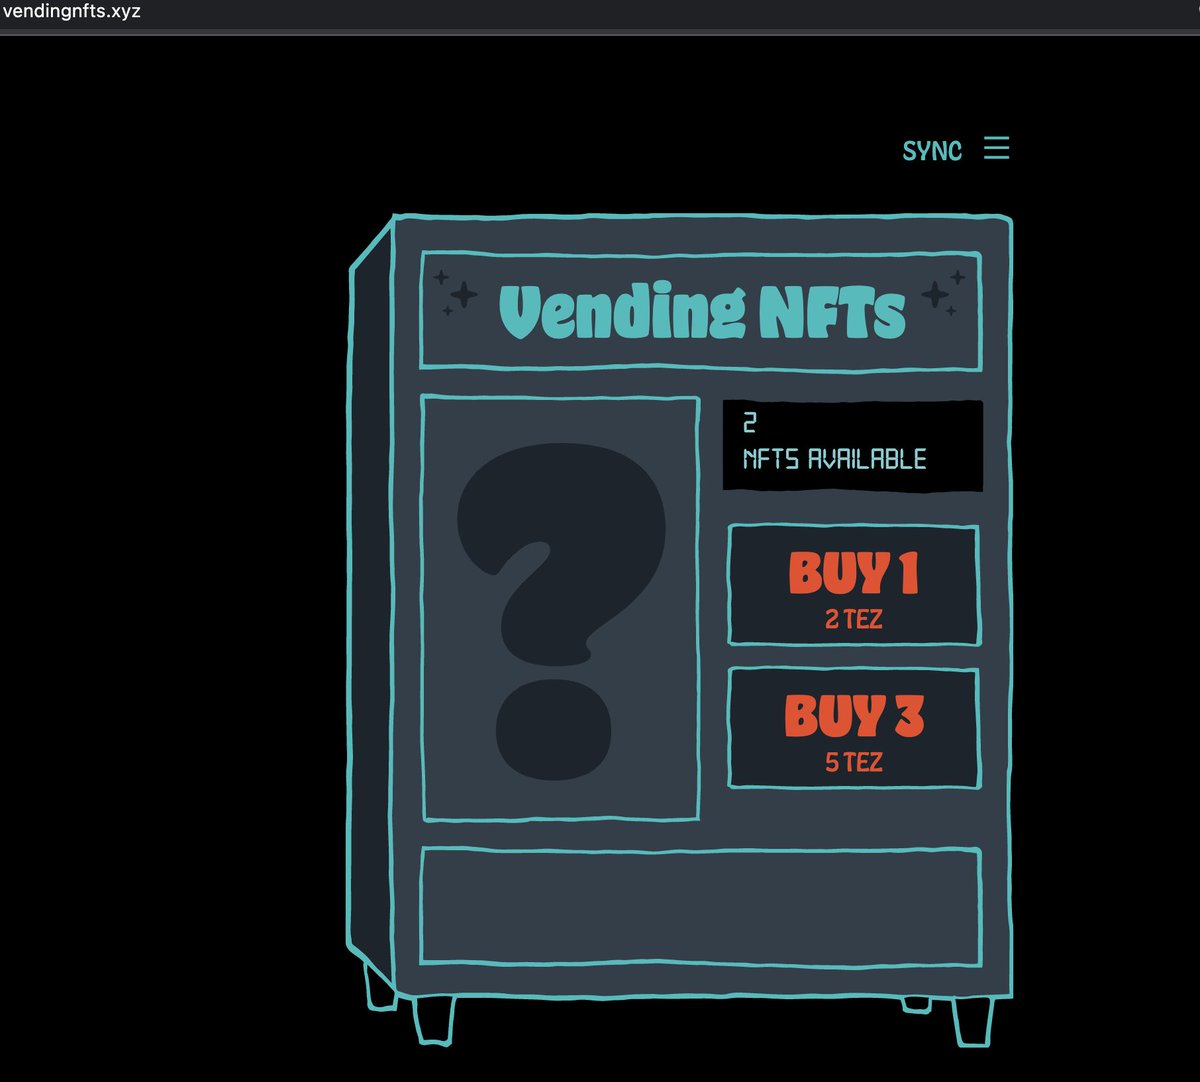Click the 2 TEZ price label

click(853, 620)
